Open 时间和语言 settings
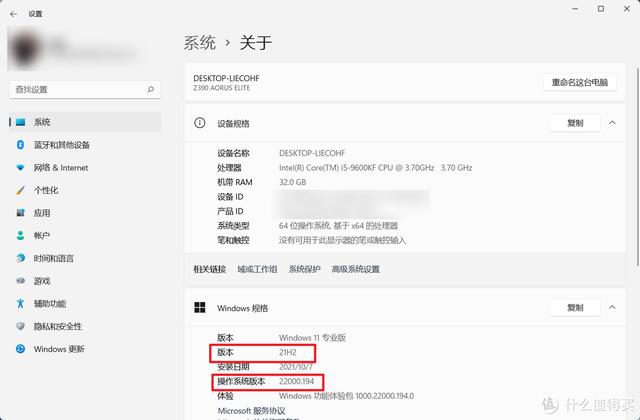 point(85,258)
